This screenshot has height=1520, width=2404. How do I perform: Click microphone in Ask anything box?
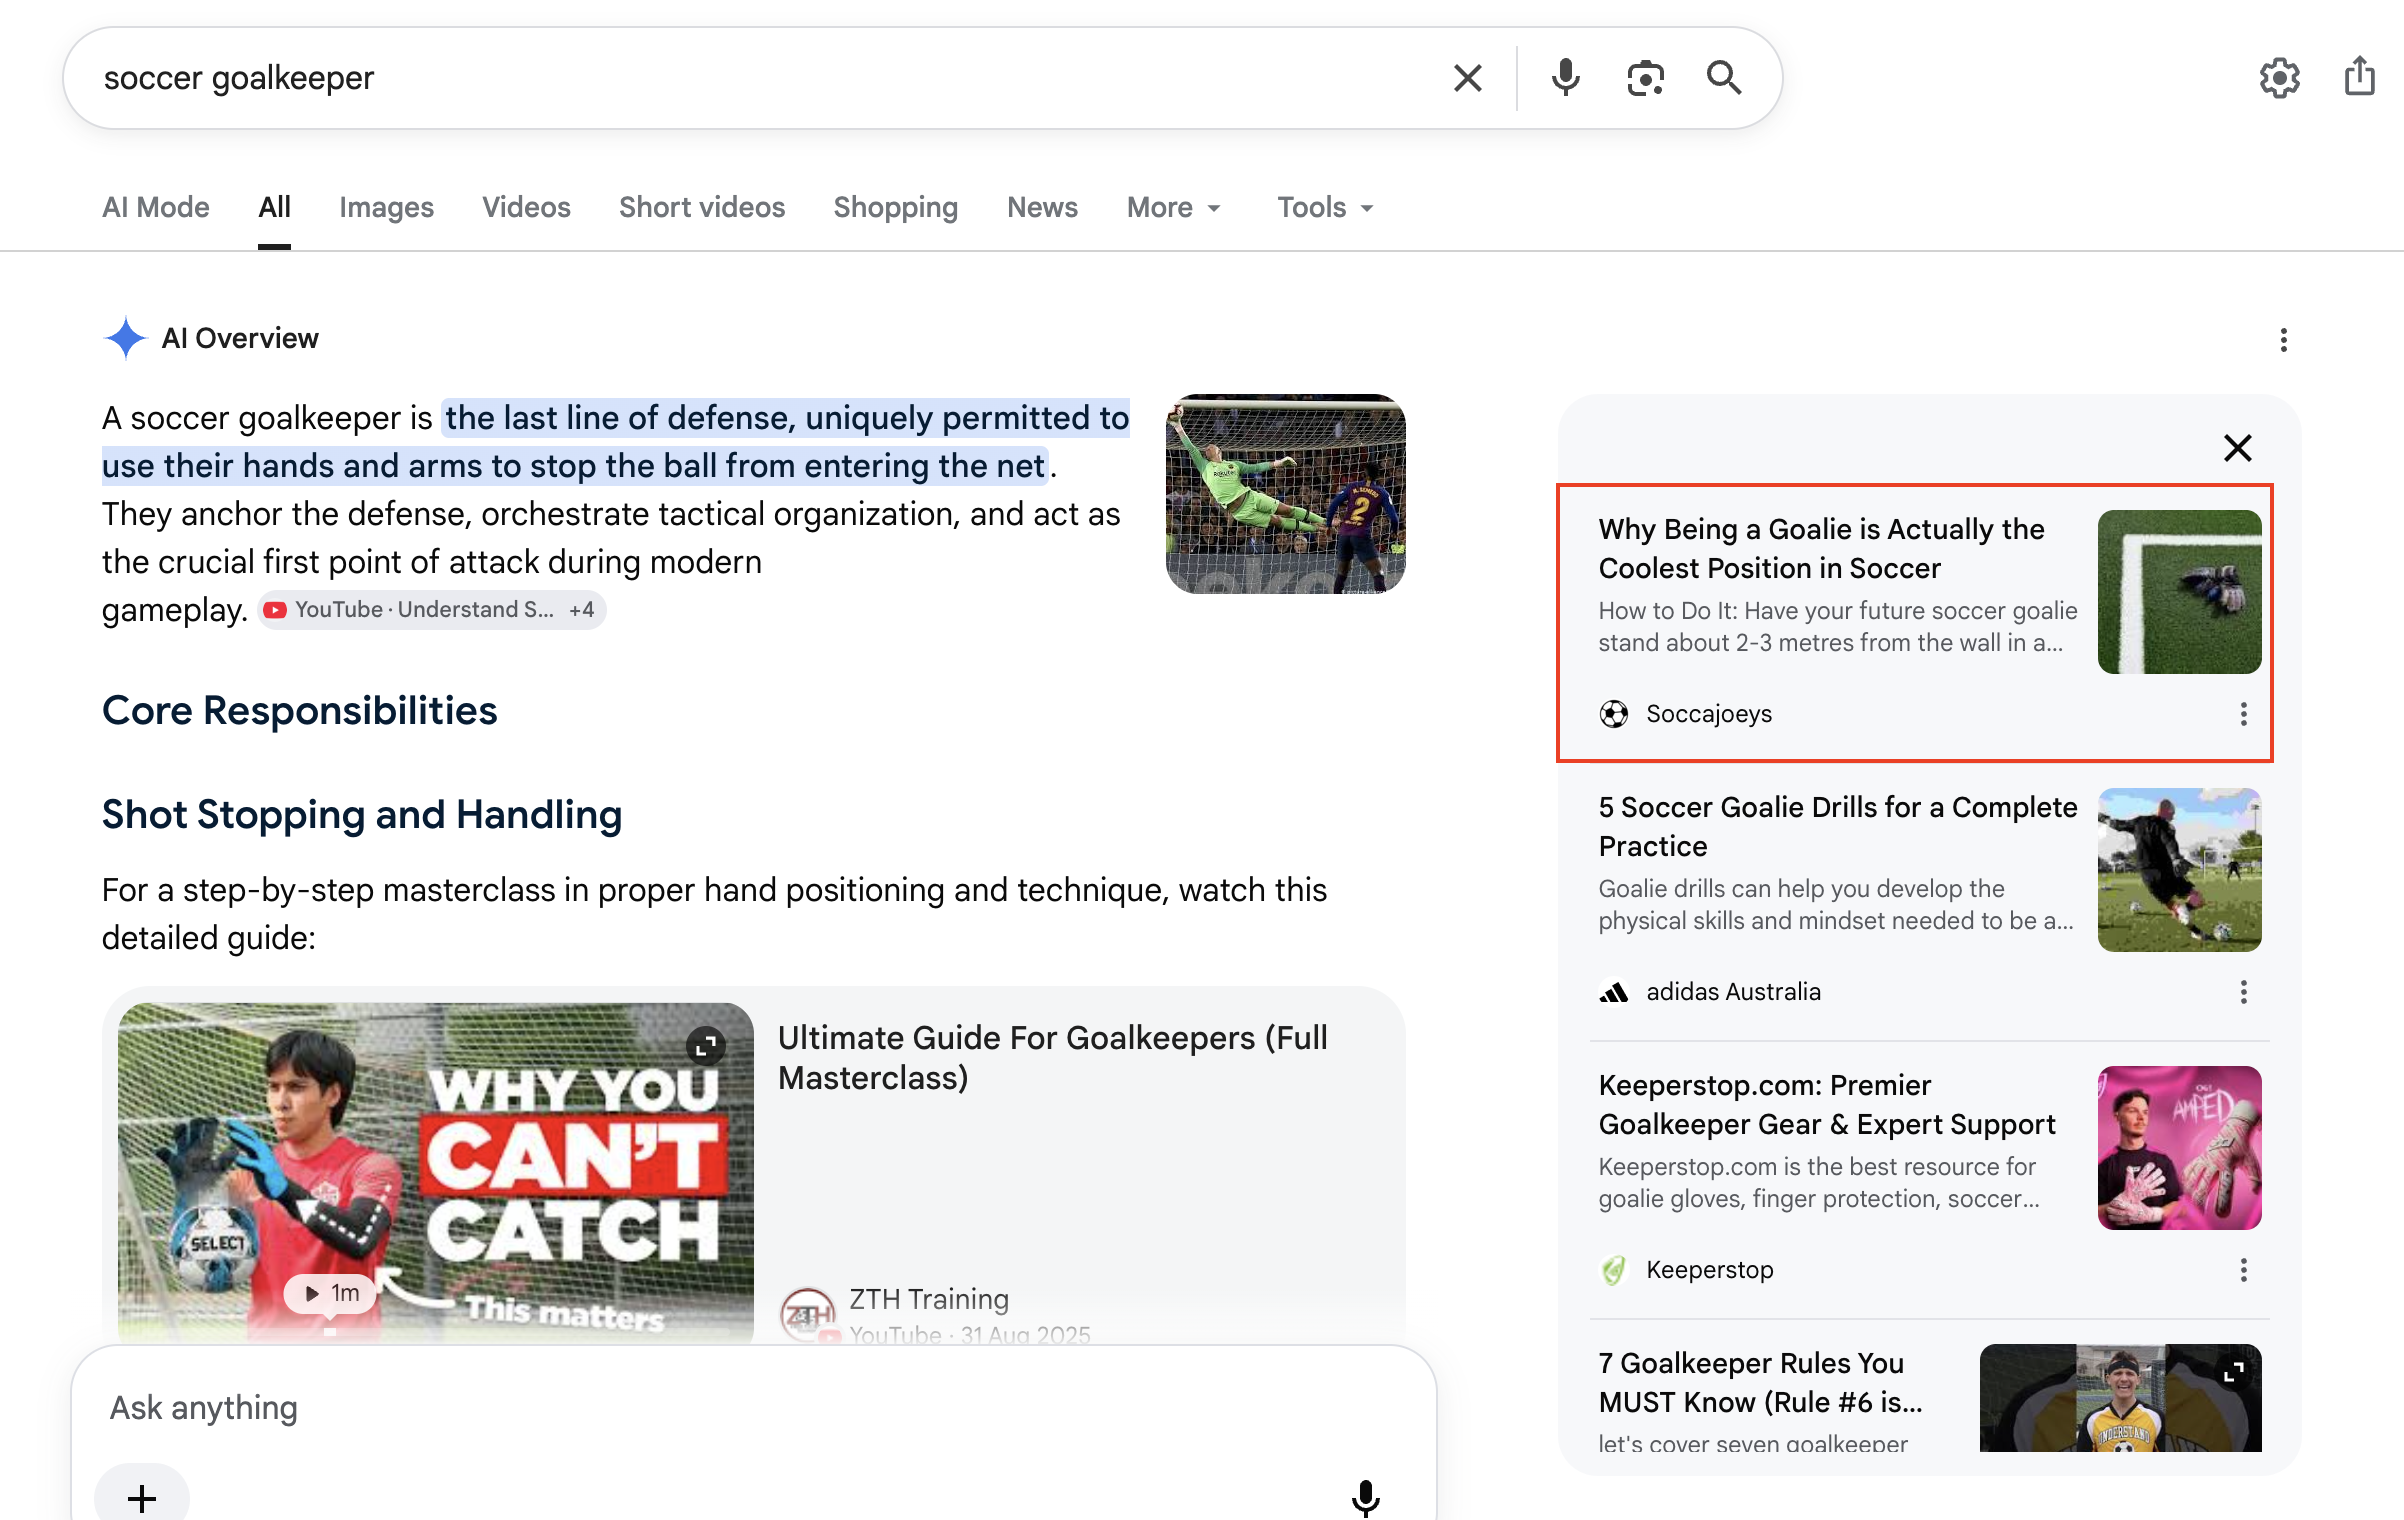tap(1365, 1498)
